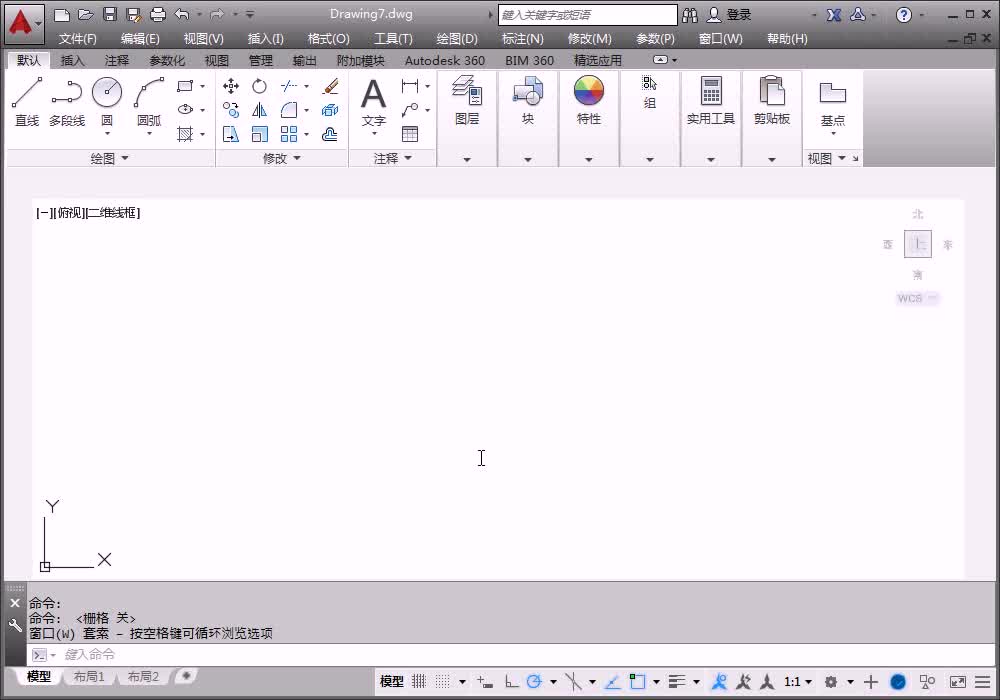Viewport: 1000px width, 700px height.
Task: Open the 修改(M) menu
Action: click(x=589, y=38)
